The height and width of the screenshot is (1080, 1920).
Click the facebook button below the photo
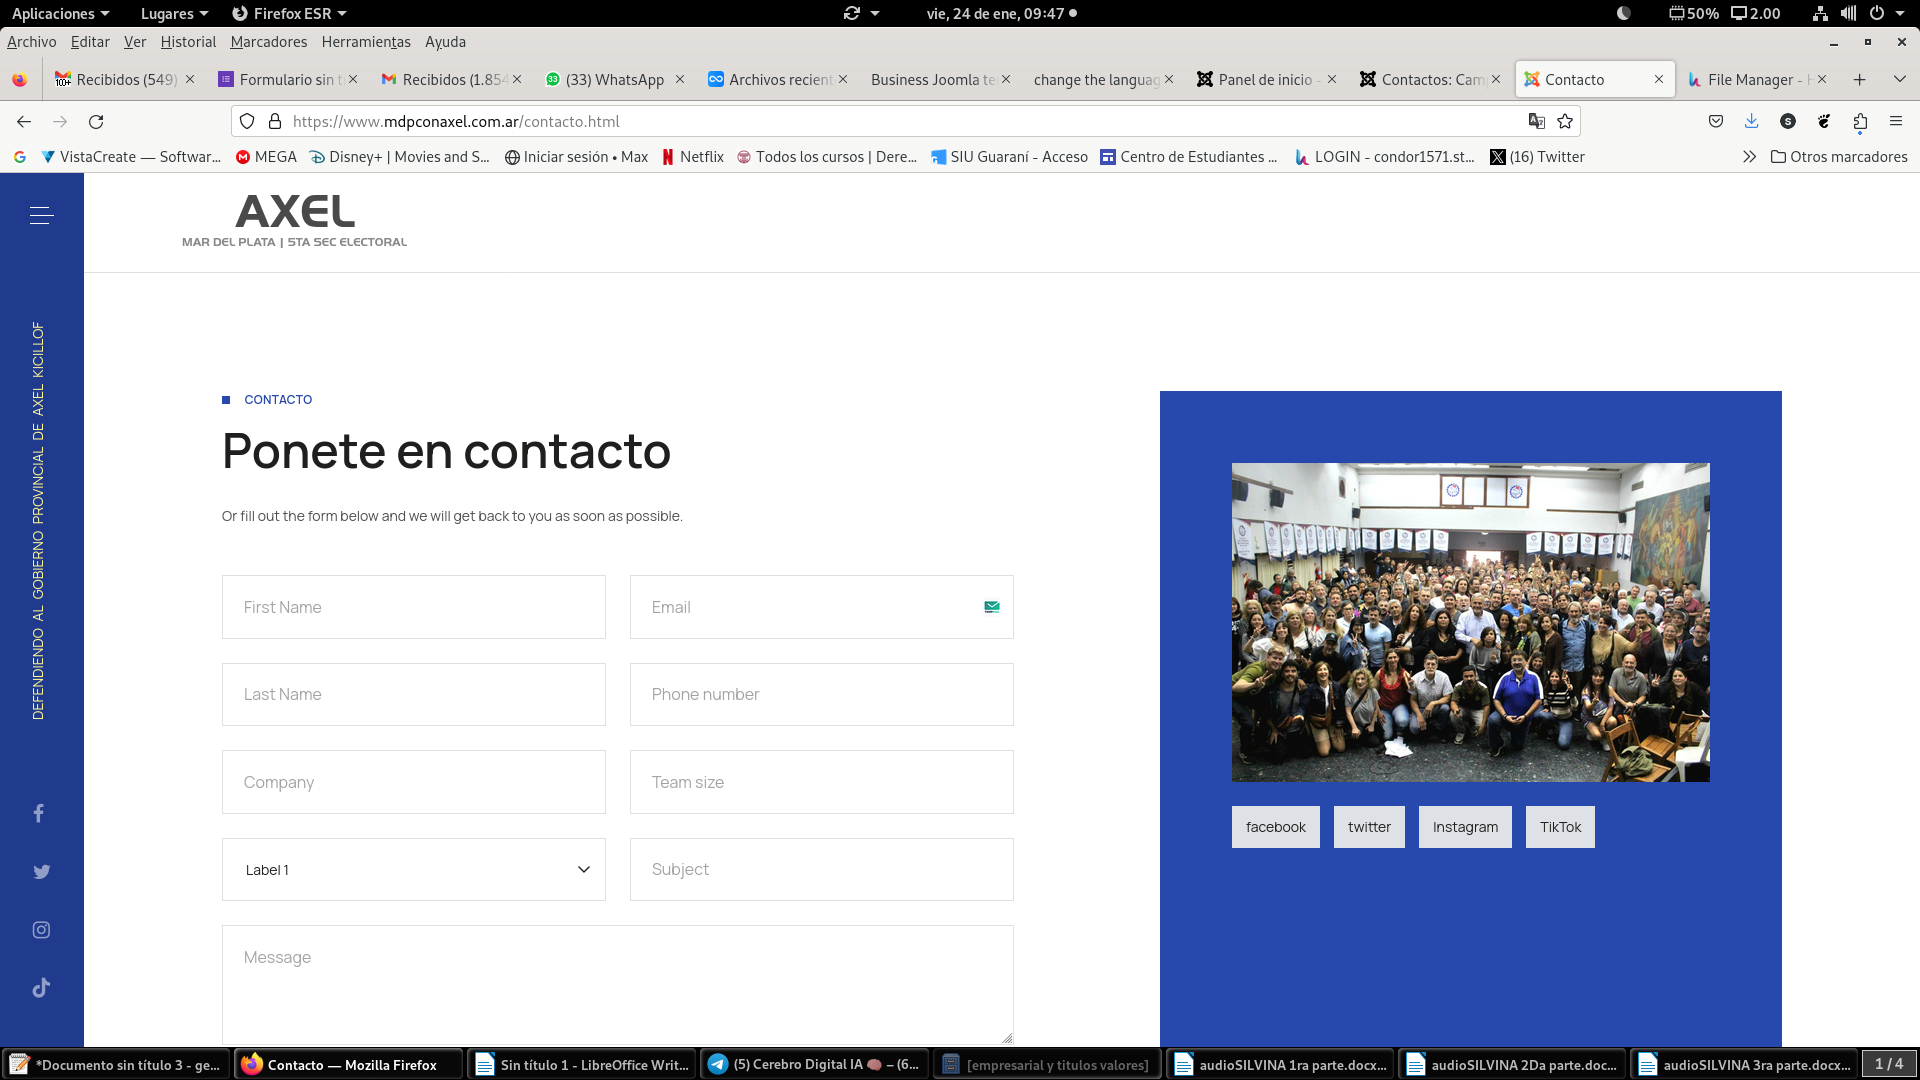point(1275,827)
